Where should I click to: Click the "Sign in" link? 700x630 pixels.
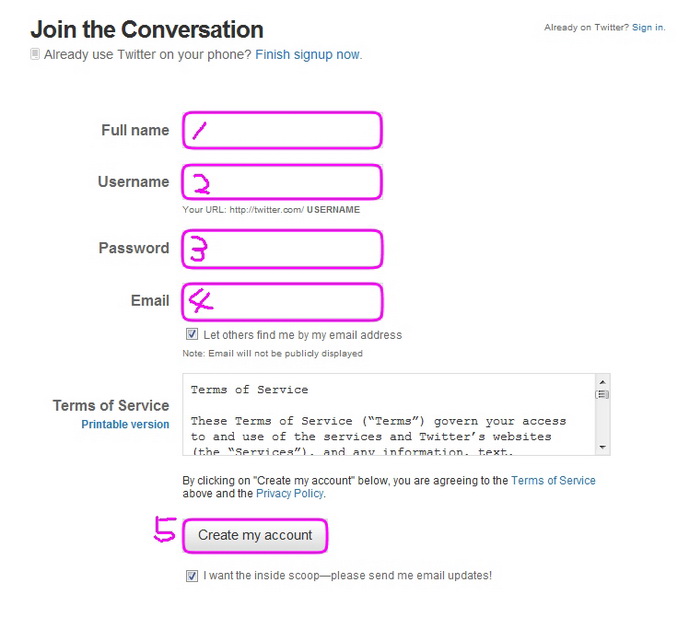click(647, 27)
